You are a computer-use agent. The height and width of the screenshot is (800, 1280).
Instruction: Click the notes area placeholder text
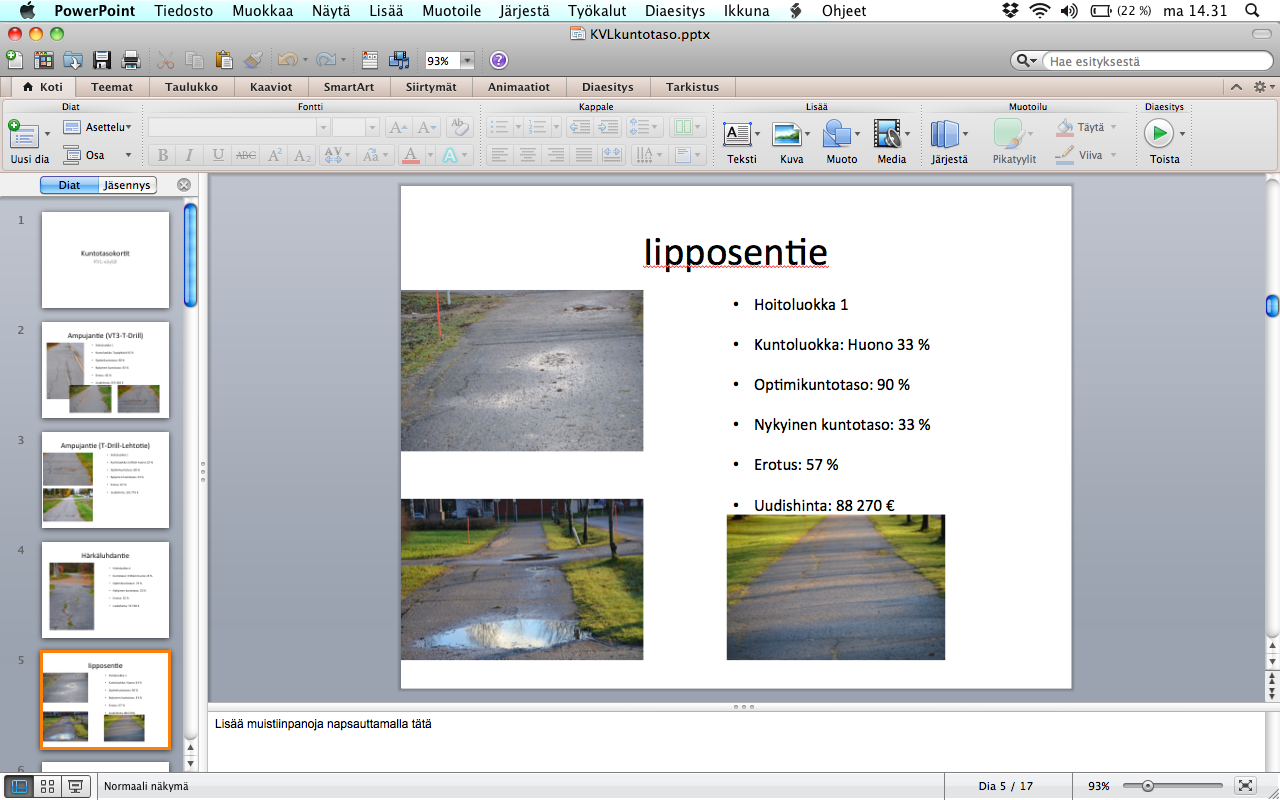pyautogui.click(x=323, y=723)
